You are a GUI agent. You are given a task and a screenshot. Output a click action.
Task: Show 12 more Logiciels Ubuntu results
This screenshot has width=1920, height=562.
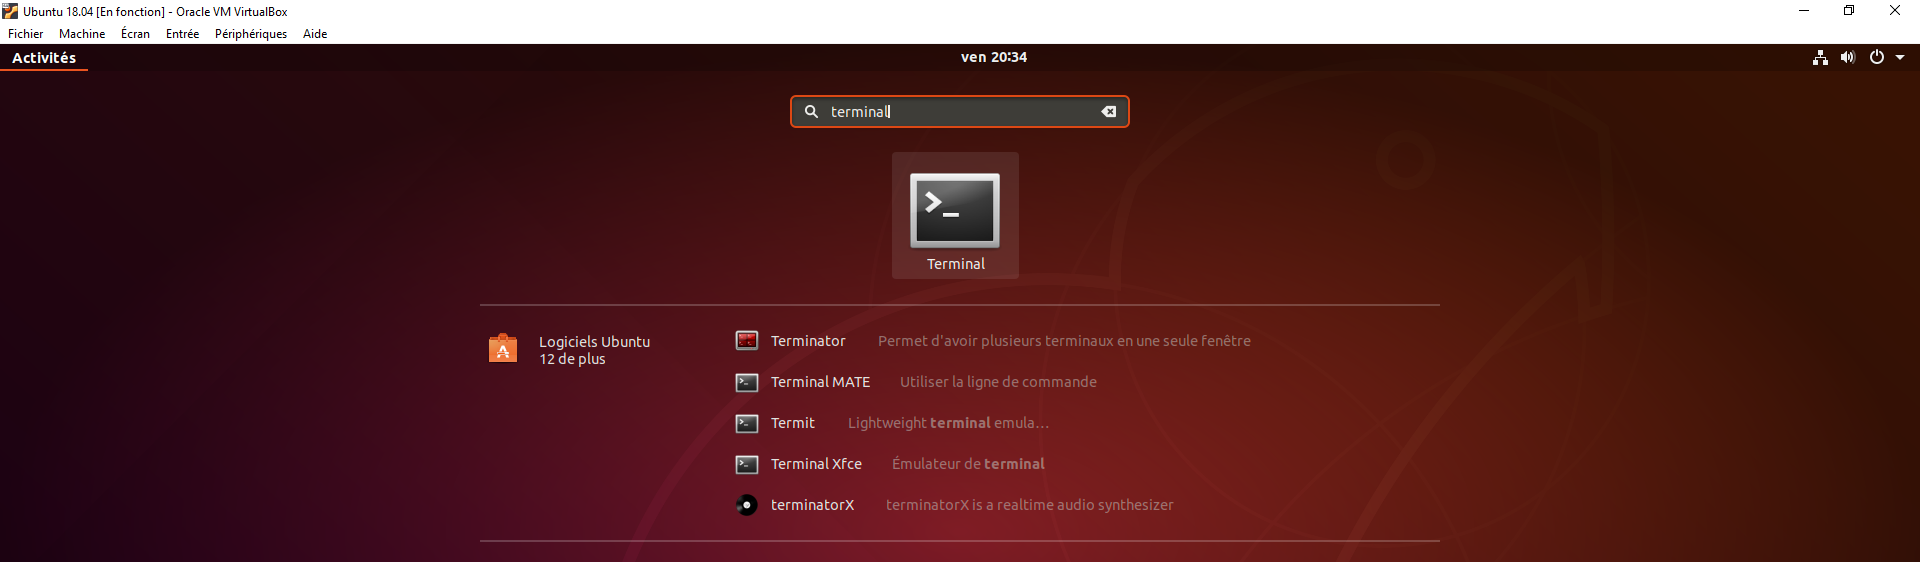(572, 359)
